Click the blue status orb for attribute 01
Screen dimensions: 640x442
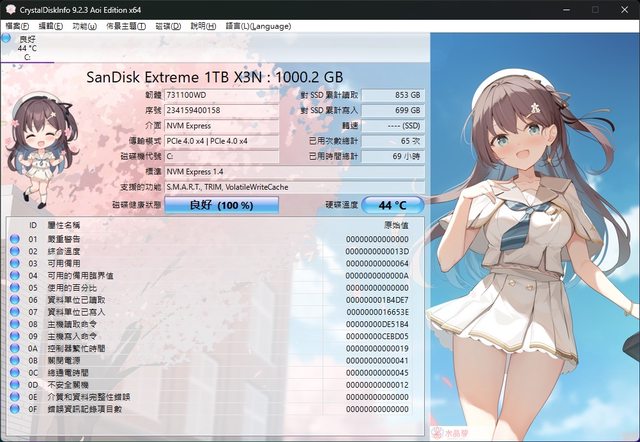pos(15,240)
